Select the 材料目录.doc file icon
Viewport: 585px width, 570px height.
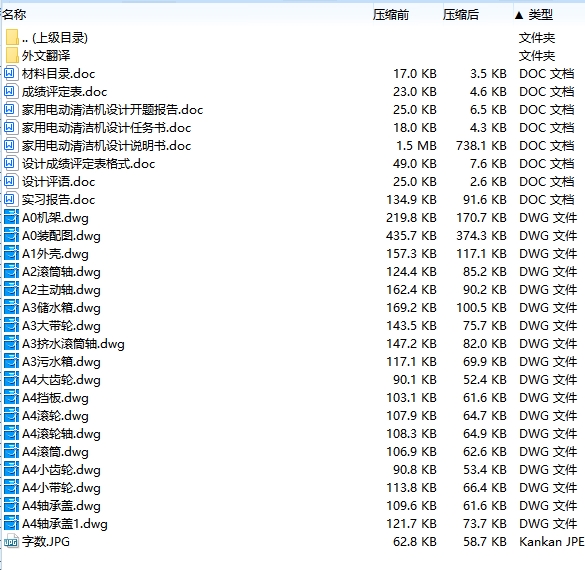(10, 73)
